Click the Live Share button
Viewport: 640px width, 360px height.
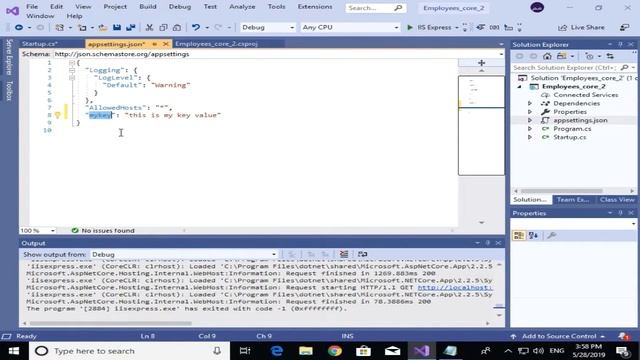(x=581, y=27)
